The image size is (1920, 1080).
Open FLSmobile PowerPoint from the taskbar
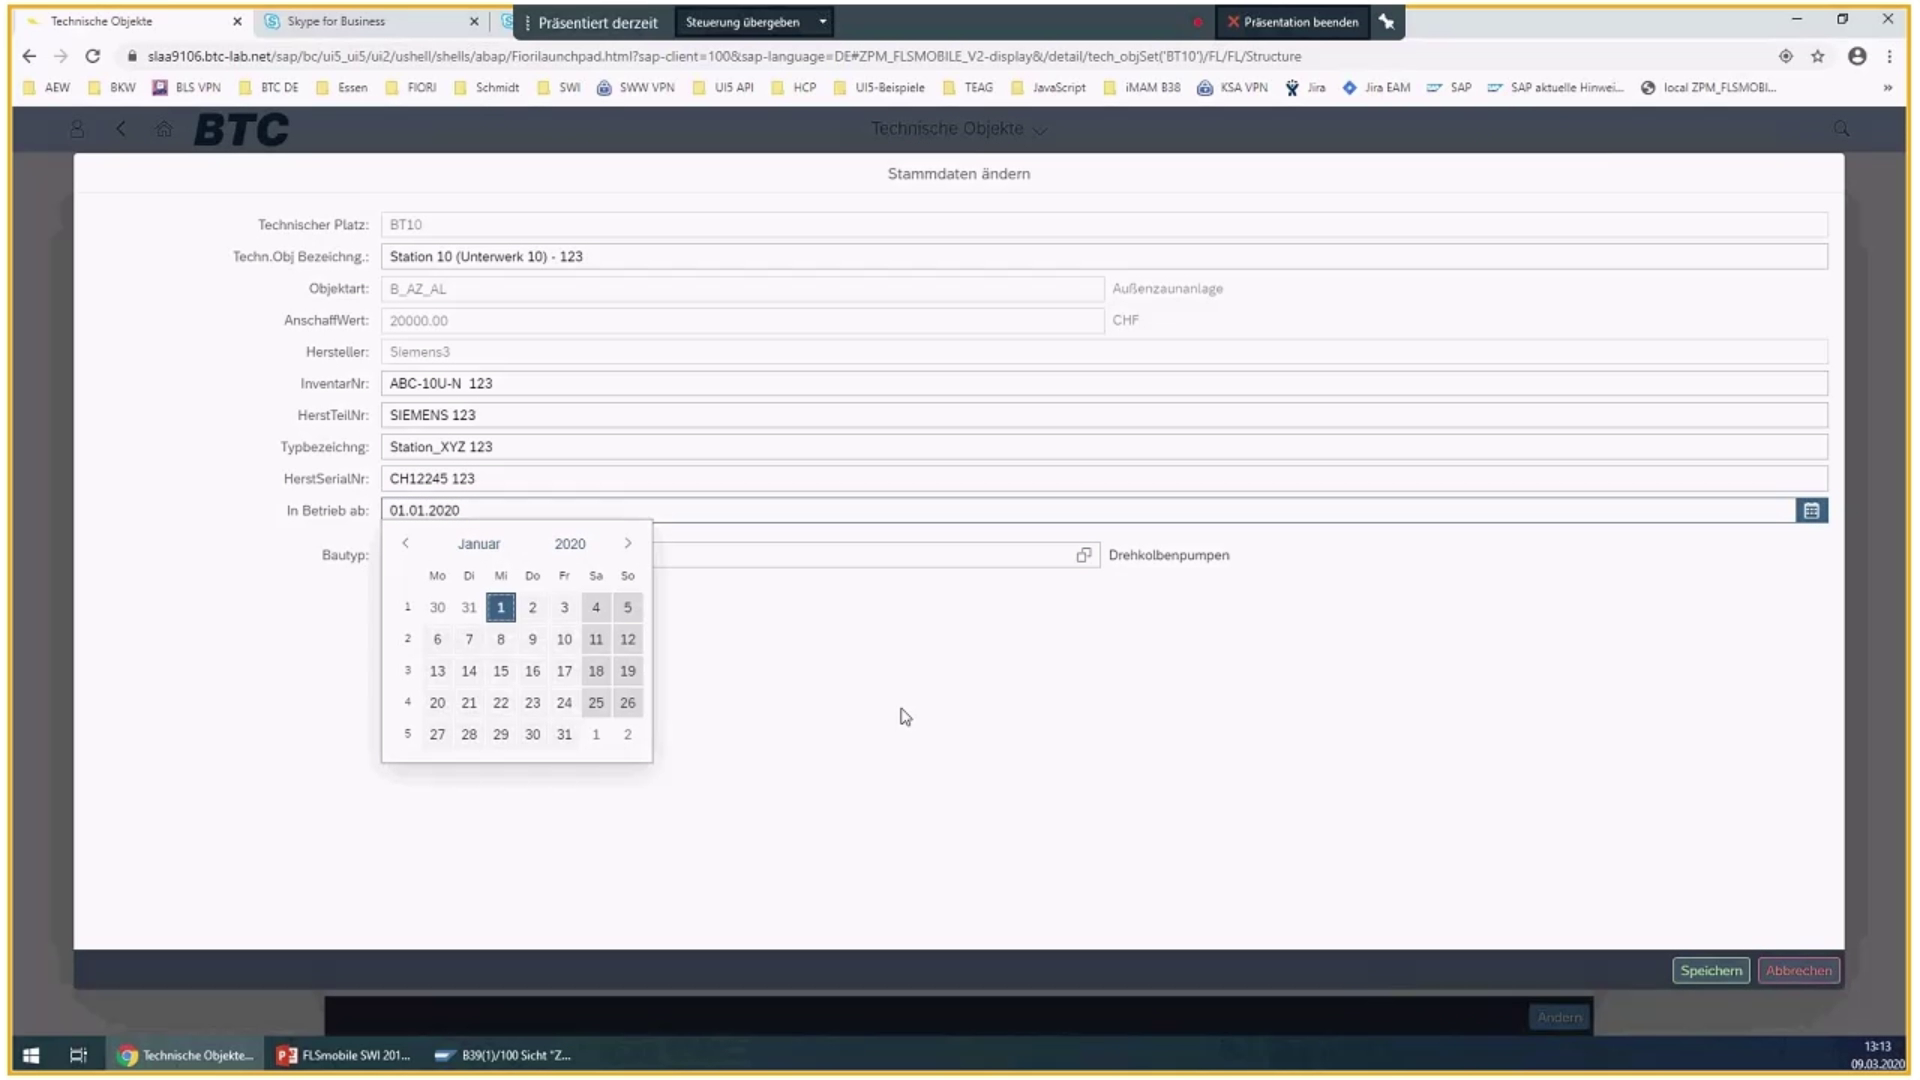point(343,1055)
